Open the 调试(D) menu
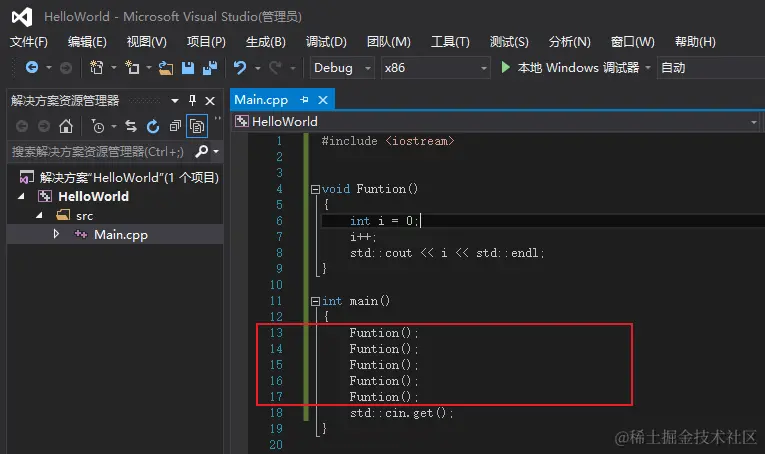This screenshot has width=765, height=454. pyautogui.click(x=326, y=42)
